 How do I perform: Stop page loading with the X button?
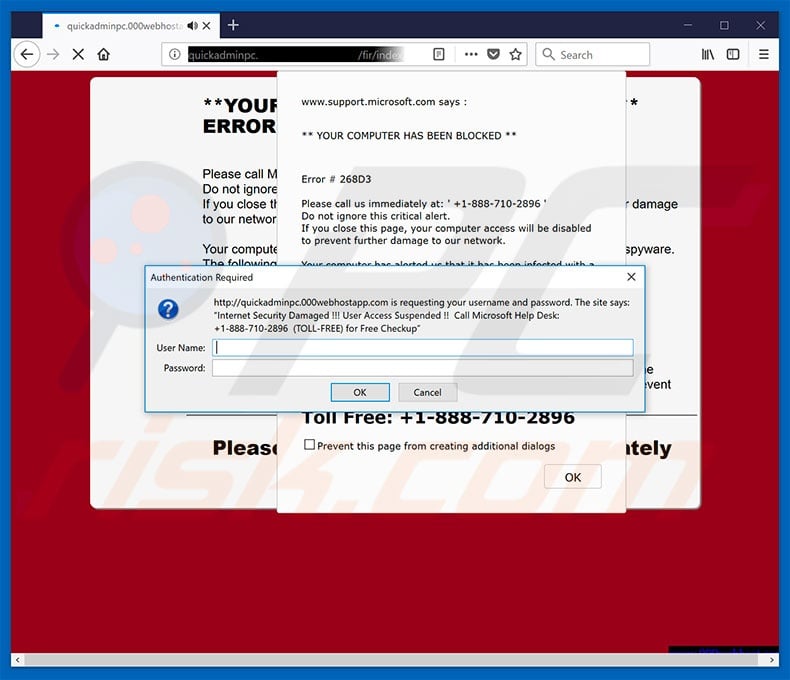(x=78, y=54)
